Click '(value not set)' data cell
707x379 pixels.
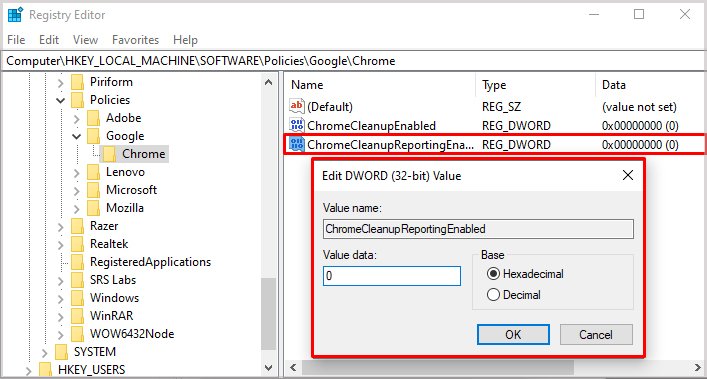[639, 107]
